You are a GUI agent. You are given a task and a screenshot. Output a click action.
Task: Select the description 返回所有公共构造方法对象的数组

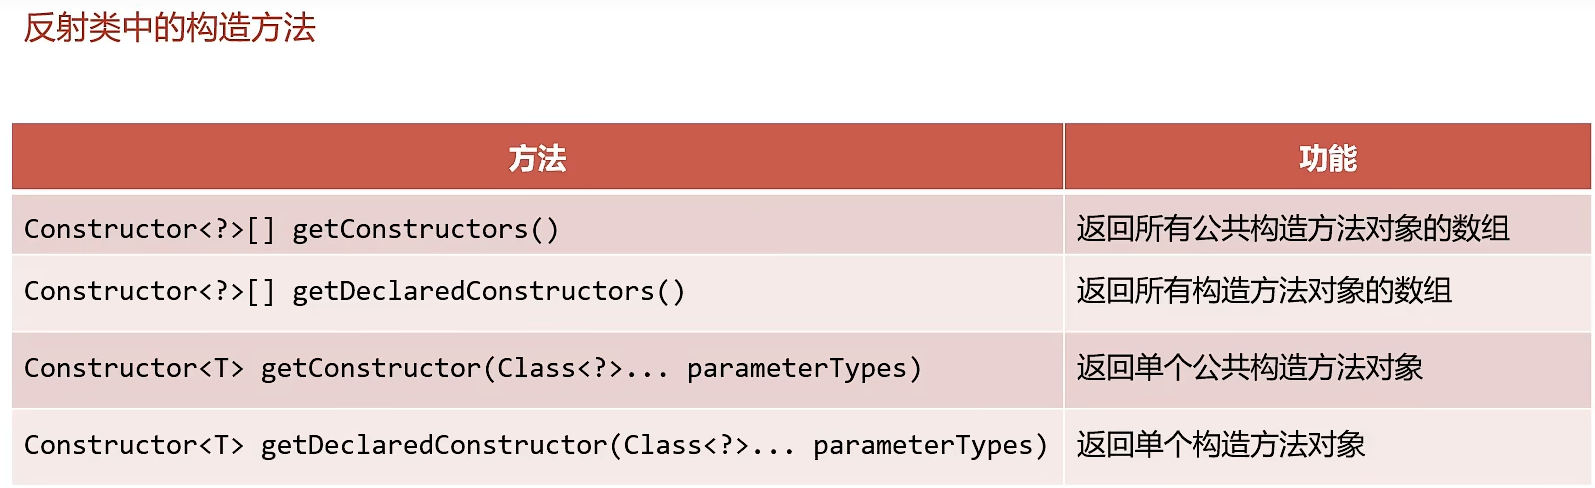pos(1292,229)
